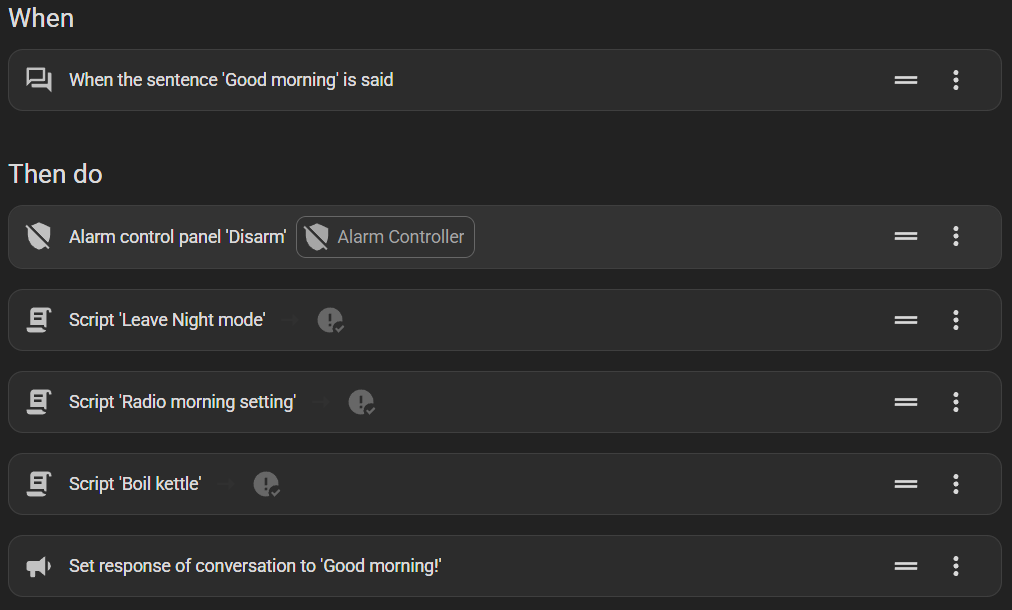The height and width of the screenshot is (610, 1012).
Task: Grab the drag handle of the sentence trigger
Action: [906, 80]
